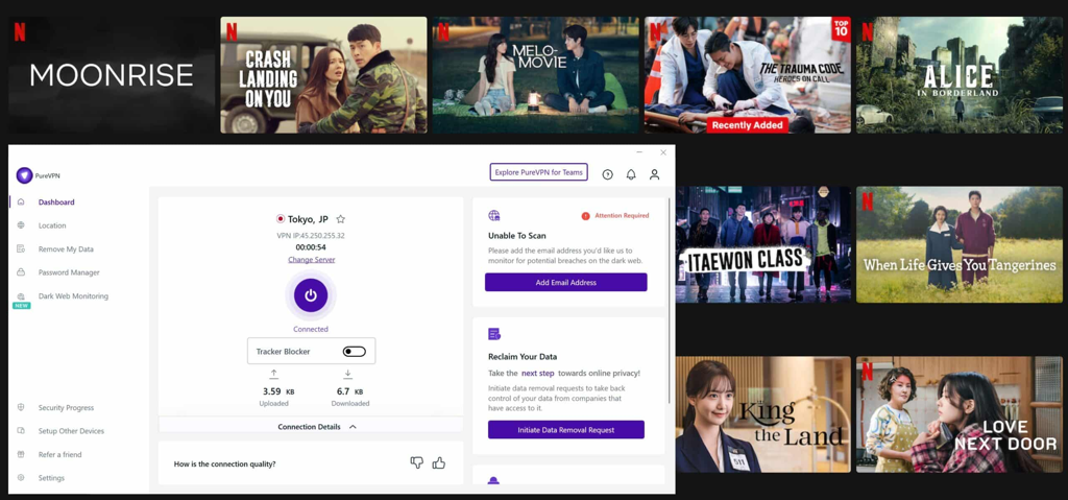Open the user account profile icon
The image size is (1068, 500).
click(x=655, y=174)
